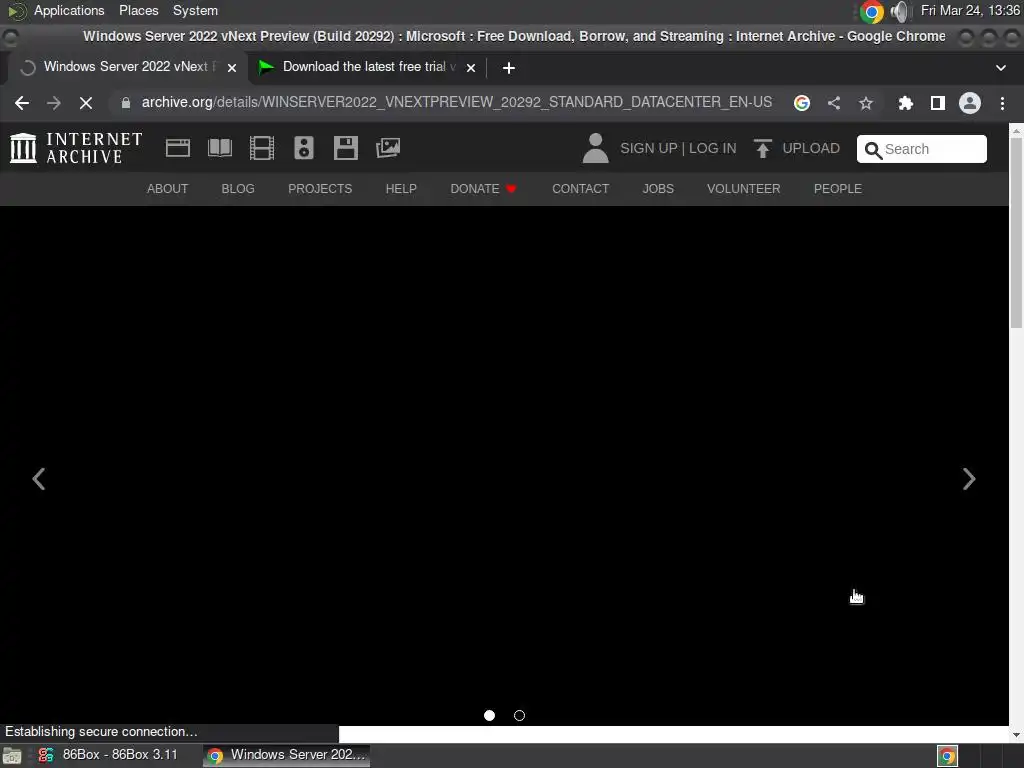Viewport: 1024px width, 768px height.
Task: Click the scrollbar down arrow
Action: coord(1016,735)
